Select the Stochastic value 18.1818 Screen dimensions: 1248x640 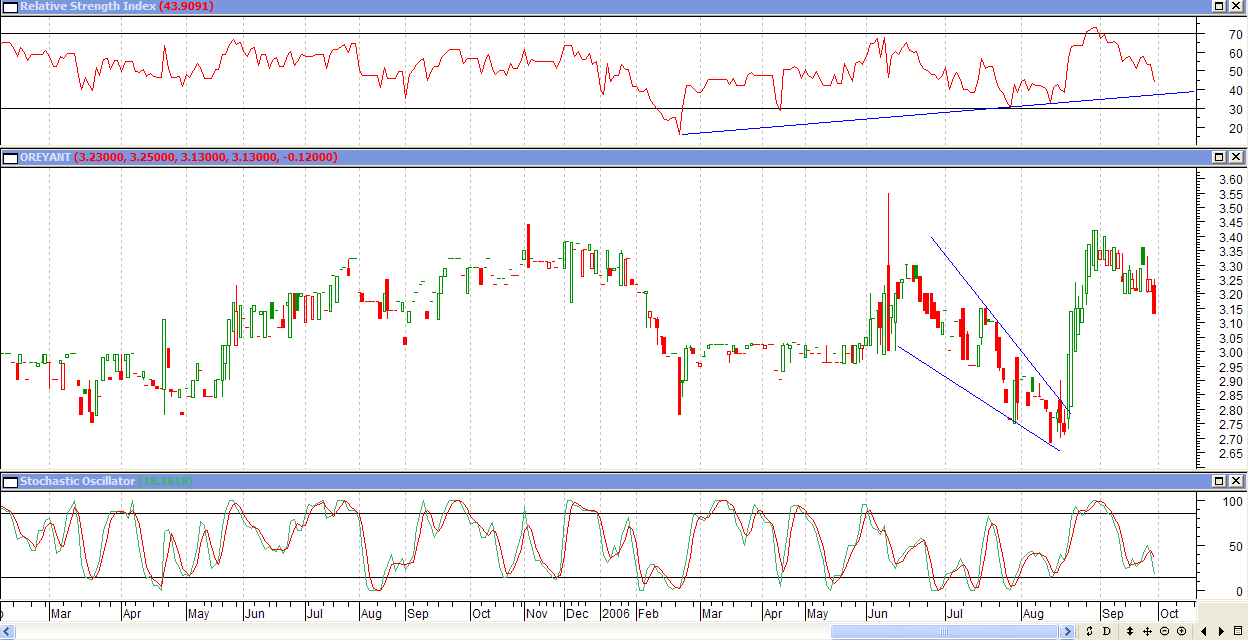pyautogui.click(x=166, y=482)
